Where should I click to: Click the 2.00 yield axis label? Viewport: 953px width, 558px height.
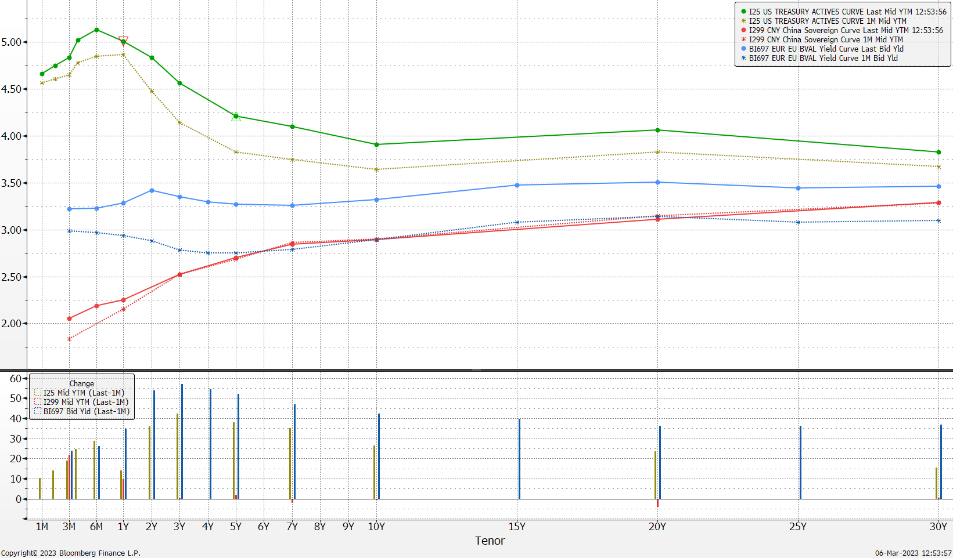pyautogui.click(x=13, y=324)
